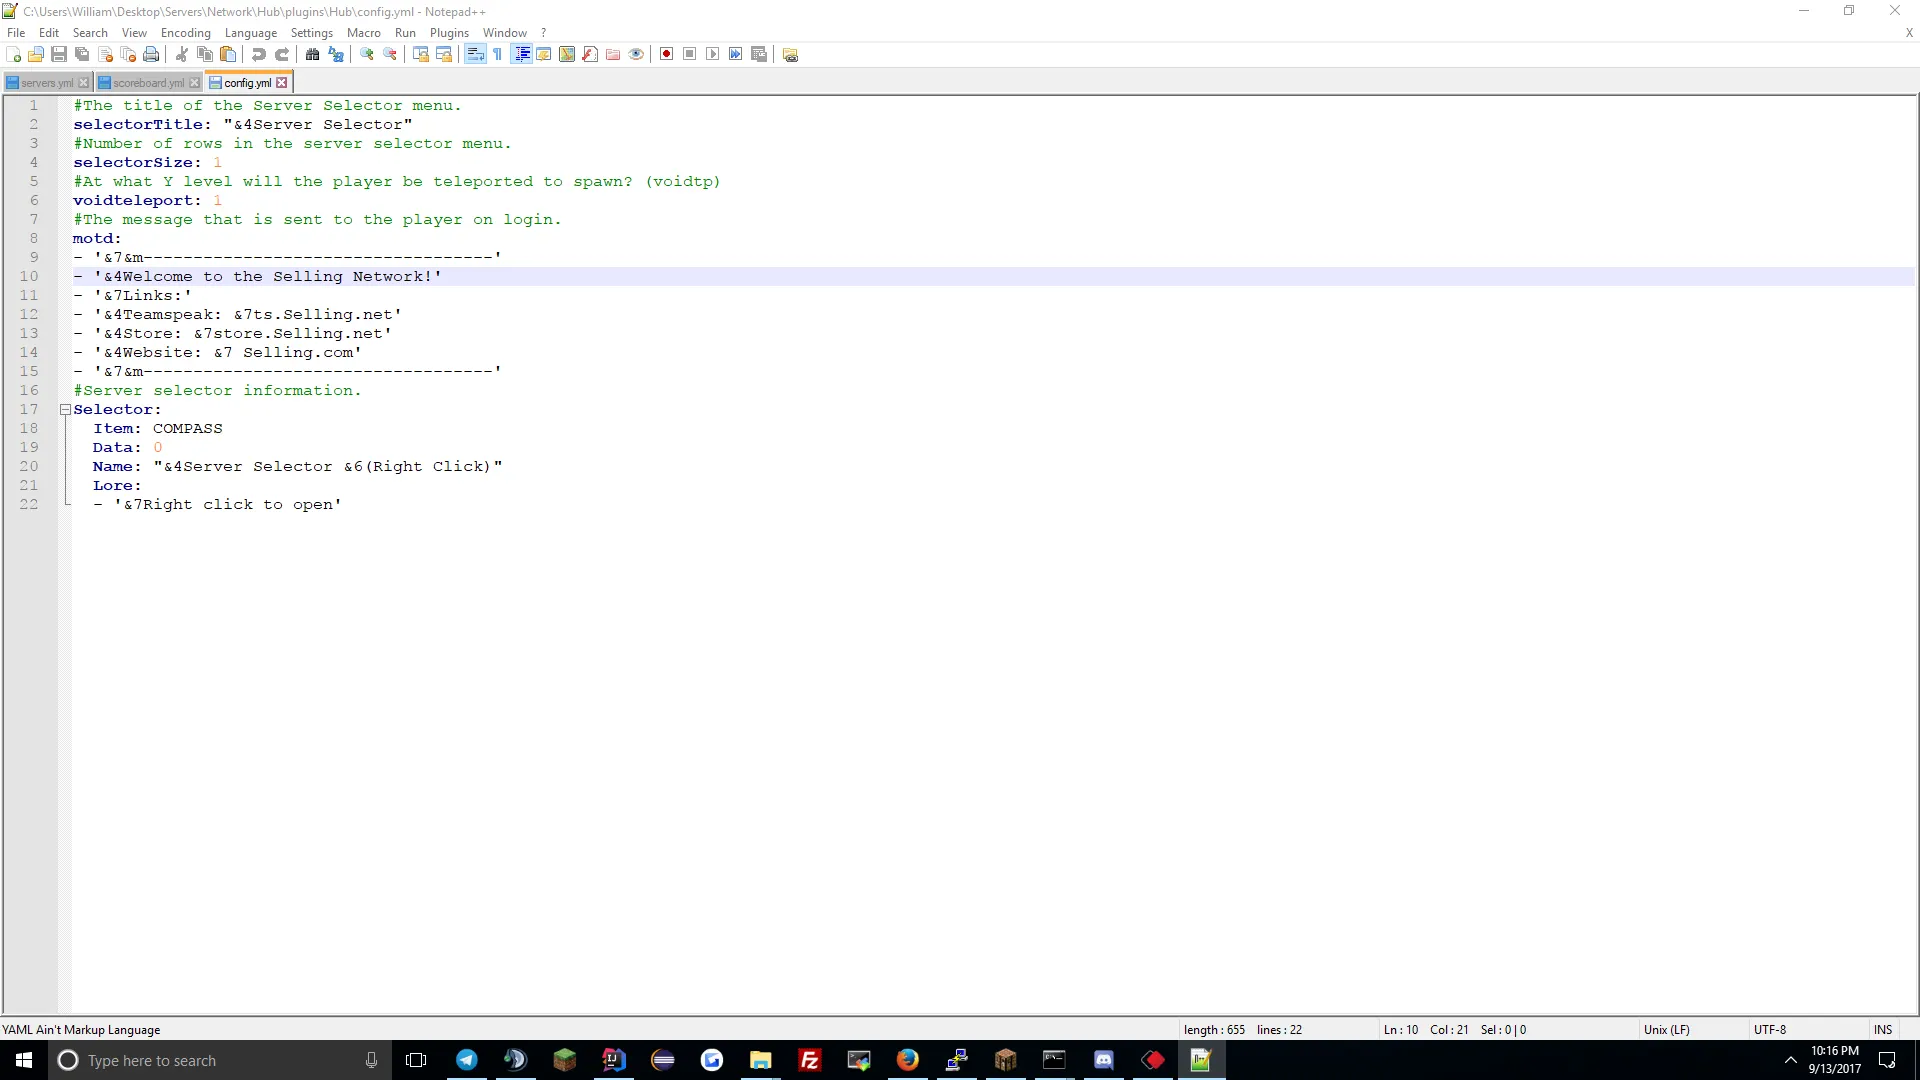Redo the last undone edit
Screen dimensions: 1920x1080
pyautogui.click(x=282, y=54)
